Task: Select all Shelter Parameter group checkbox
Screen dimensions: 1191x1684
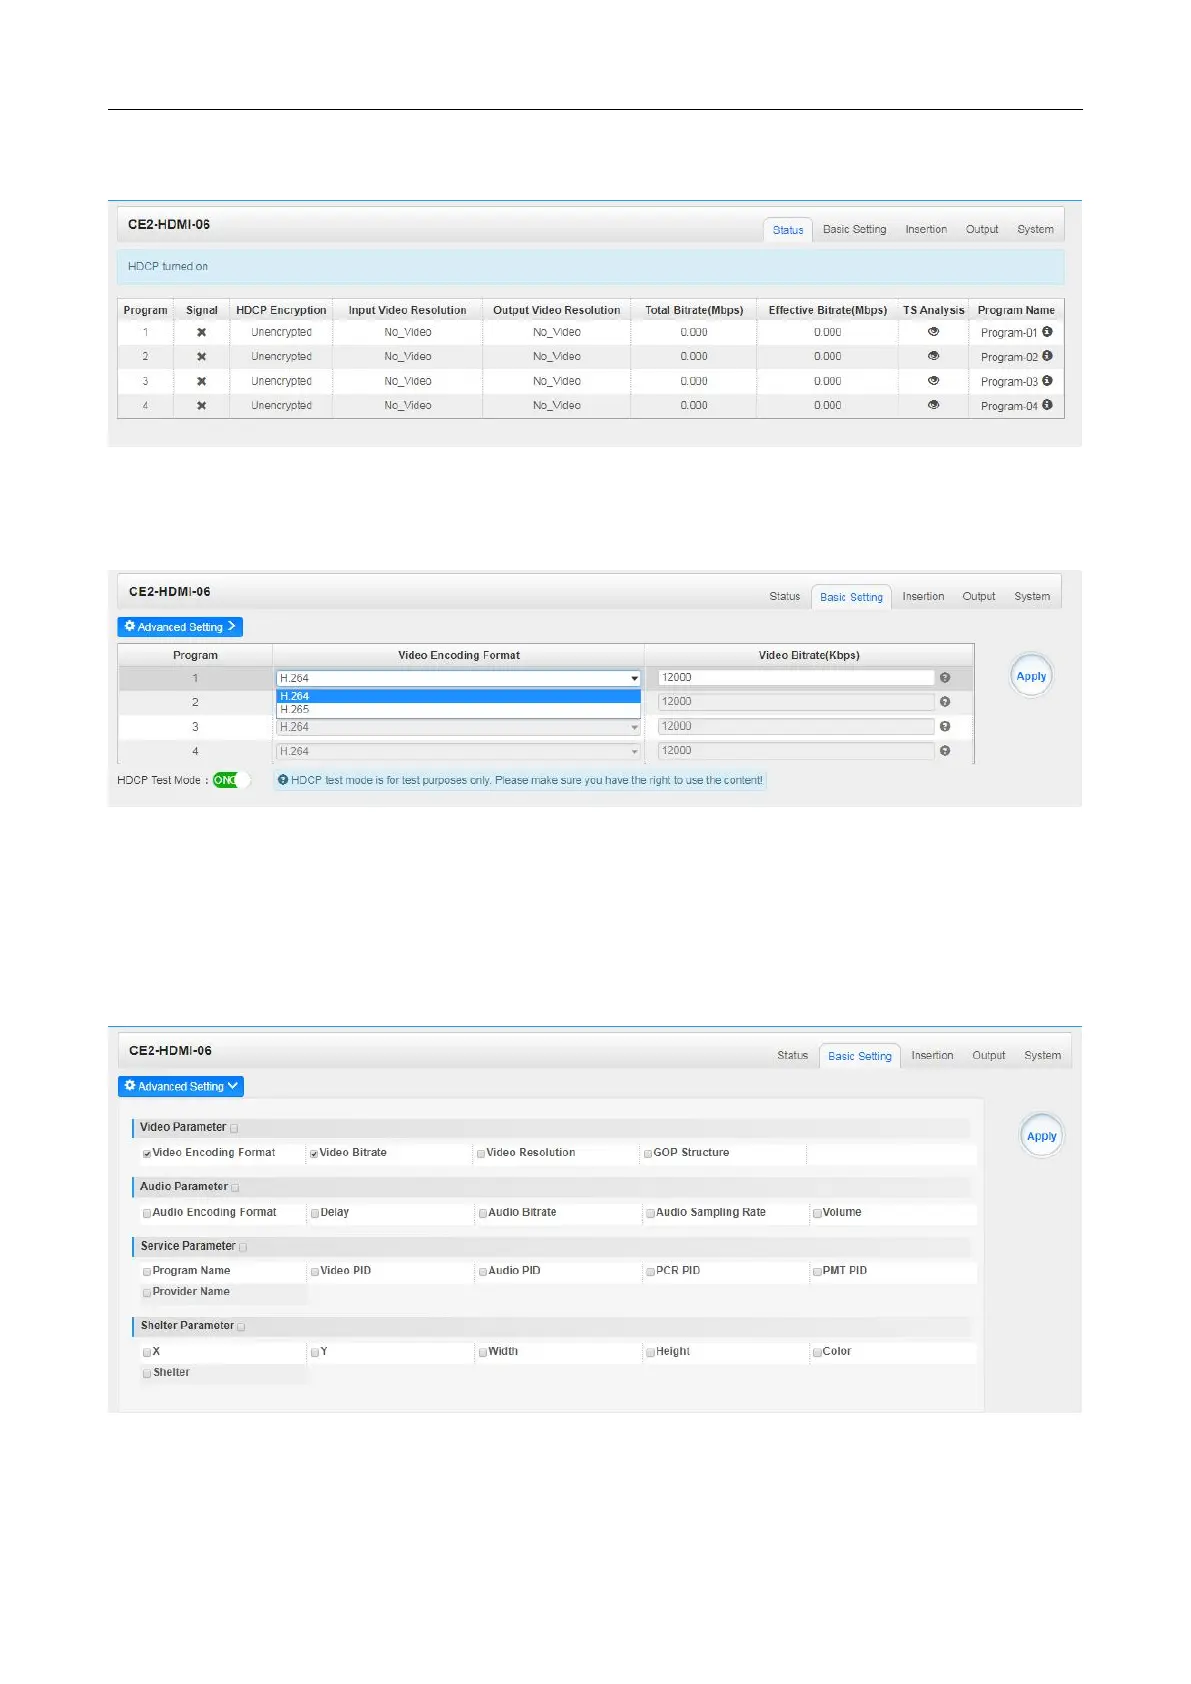Action: coord(241,1327)
